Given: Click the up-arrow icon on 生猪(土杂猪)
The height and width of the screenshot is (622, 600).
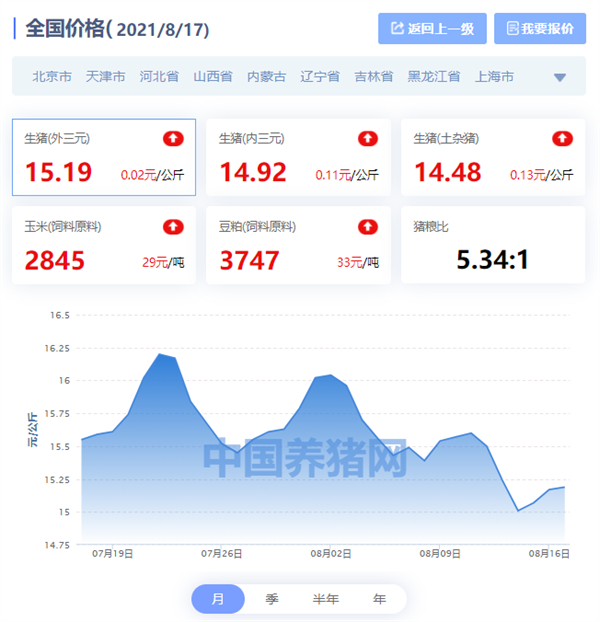Looking at the screenshot, I should click(562, 139).
